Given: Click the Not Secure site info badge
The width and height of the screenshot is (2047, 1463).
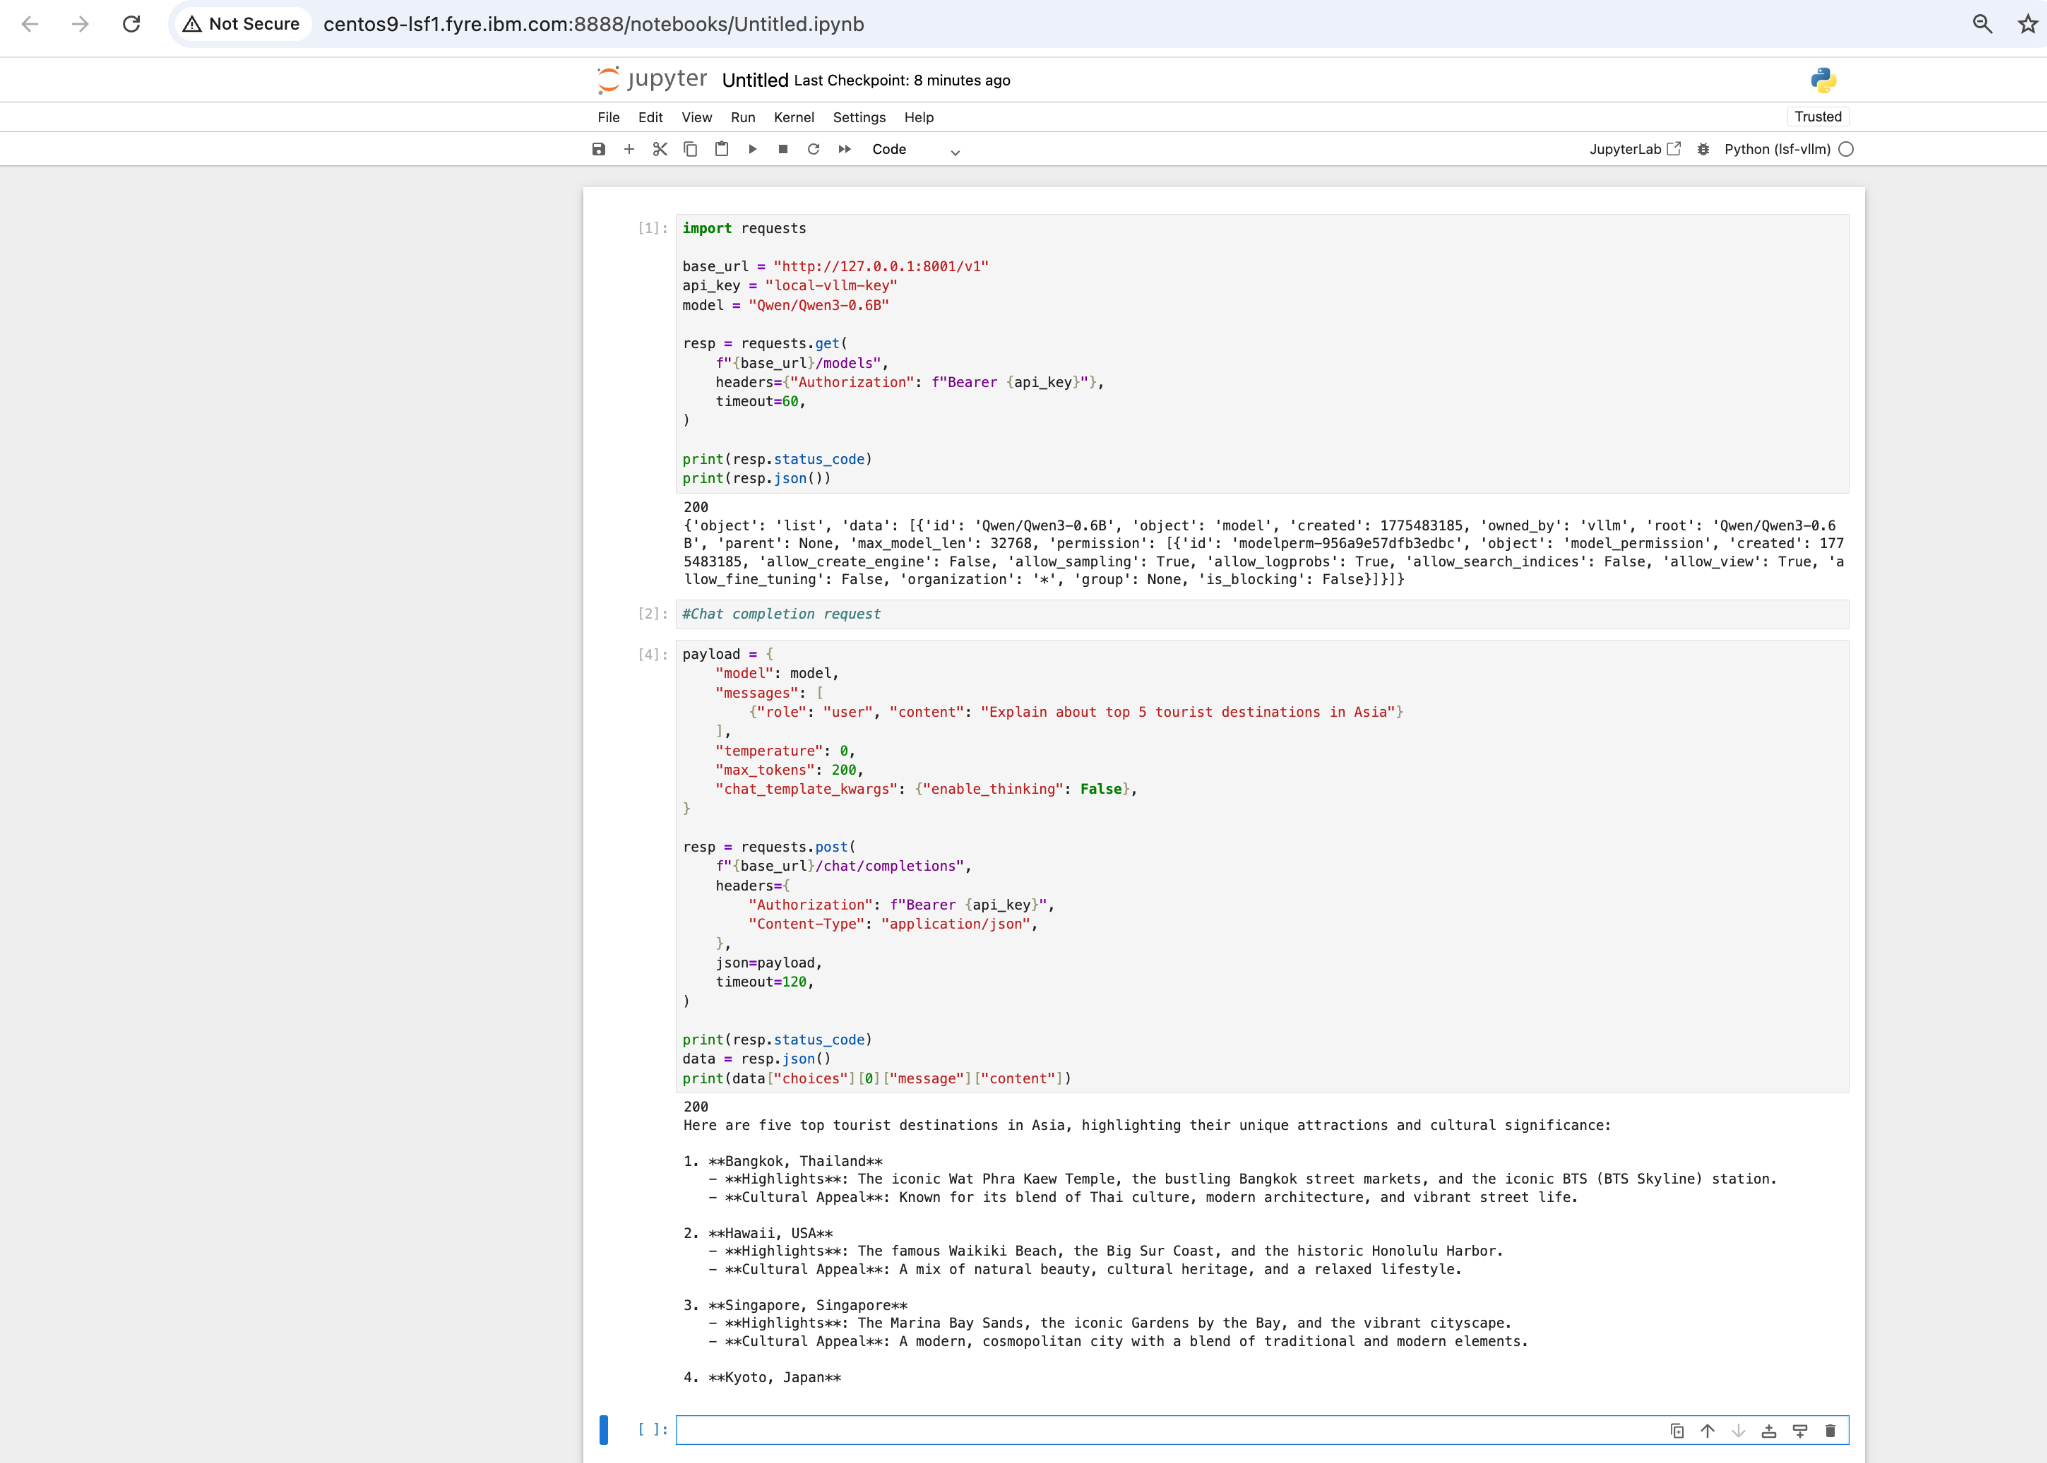Looking at the screenshot, I should (241, 24).
